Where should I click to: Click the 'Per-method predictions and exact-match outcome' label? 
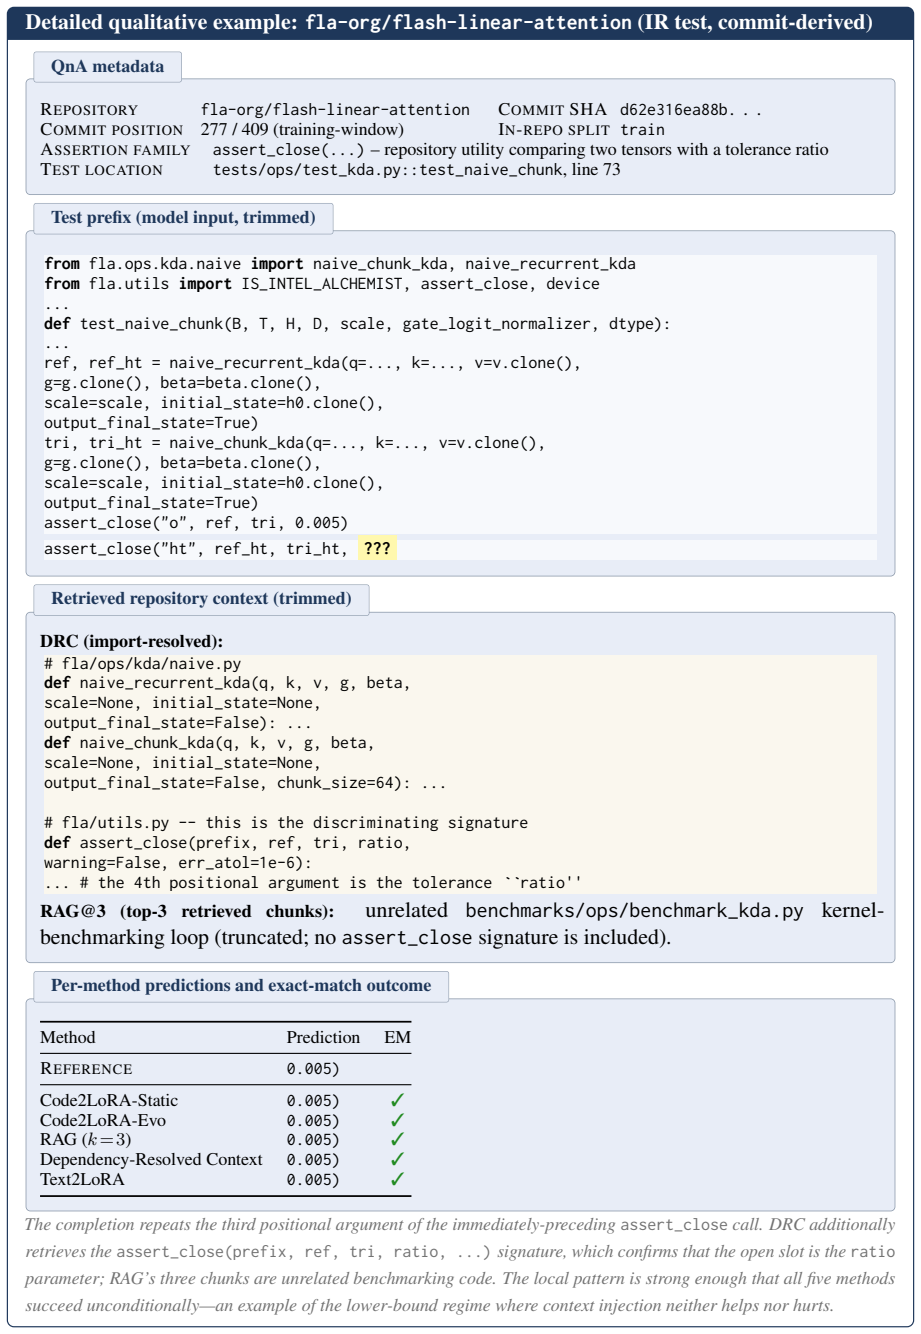coord(241,986)
